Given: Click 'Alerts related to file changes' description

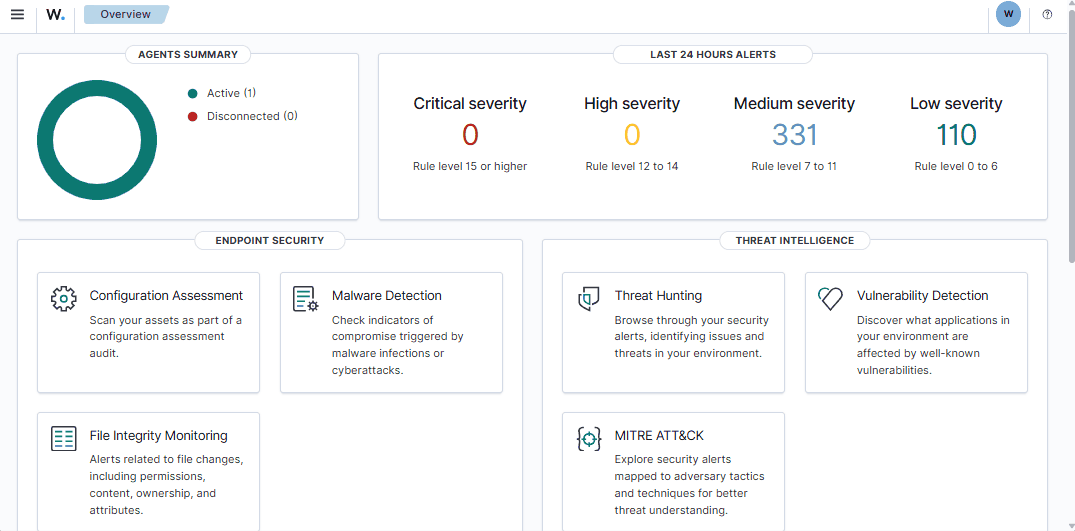Looking at the screenshot, I should pos(167,484).
